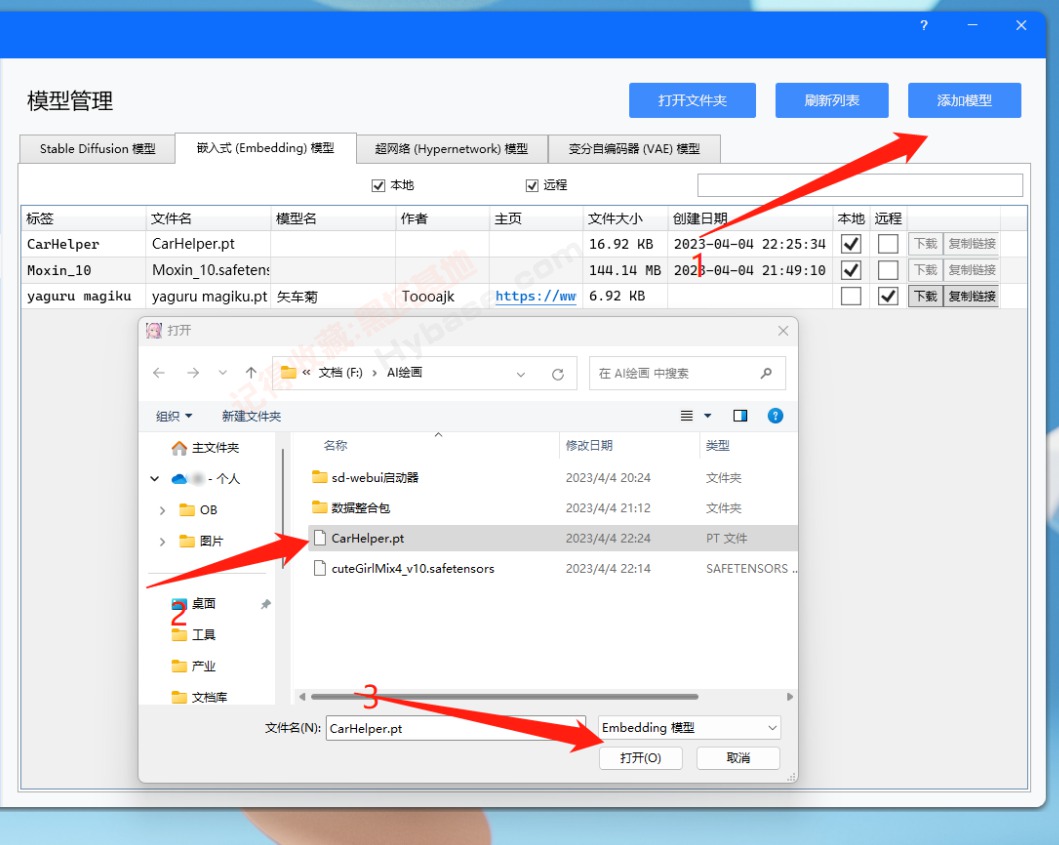Image resolution: width=1059 pixels, height=845 pixels.
Task: Click 复制链接 for yaguru magiku row
Action: (971, 296)
